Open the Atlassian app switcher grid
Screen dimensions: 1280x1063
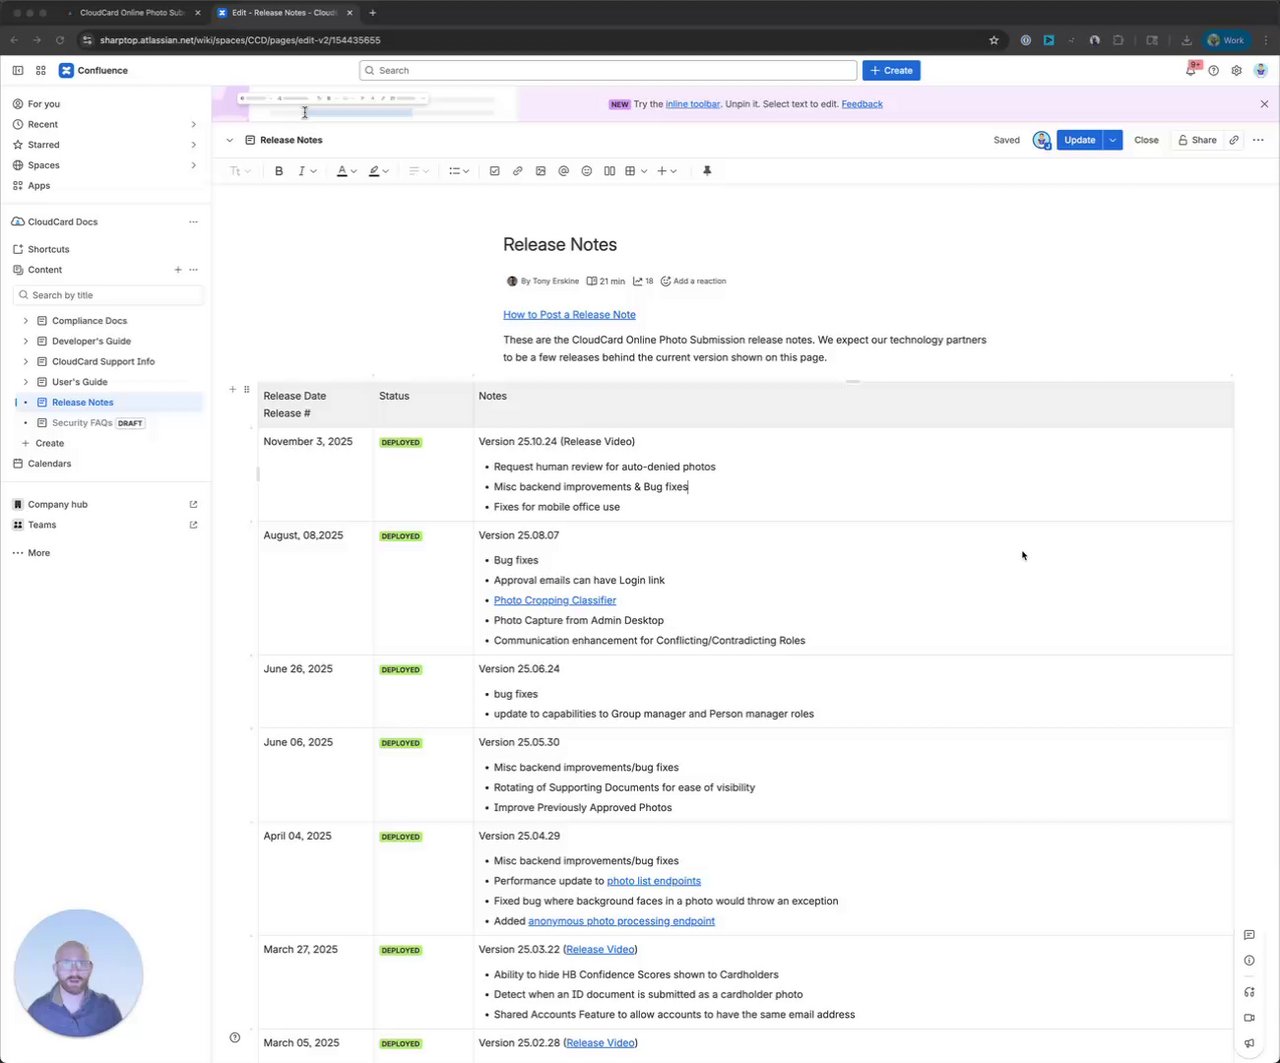tap(41, 70)
